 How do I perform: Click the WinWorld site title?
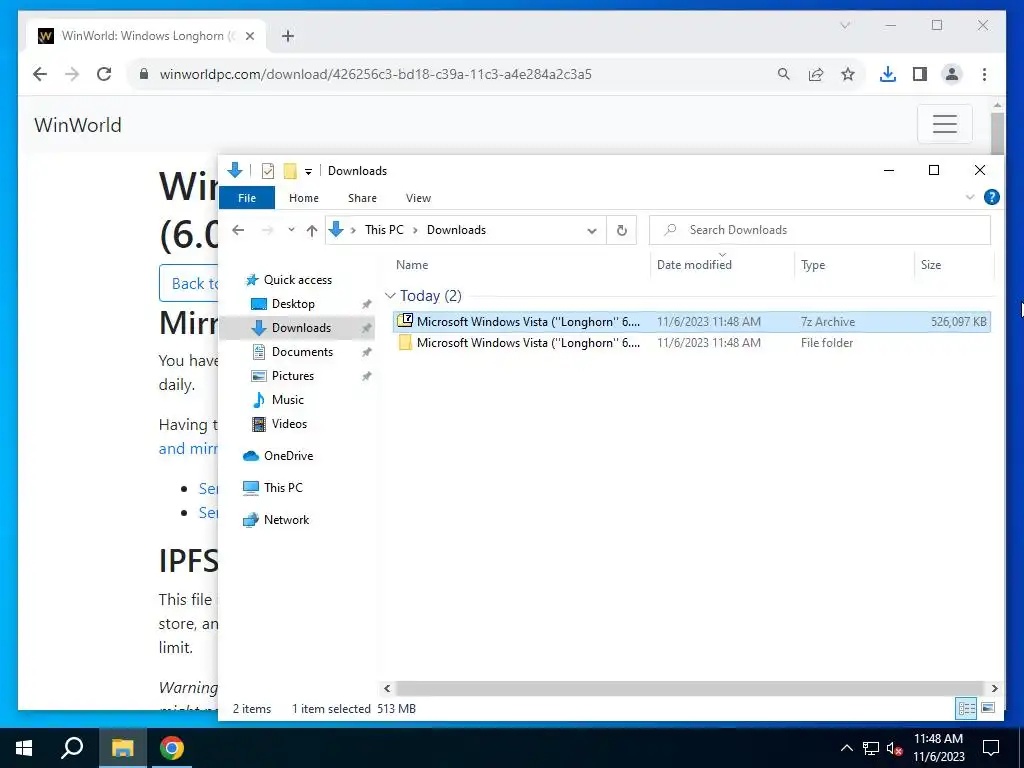(x=78, y=125)
